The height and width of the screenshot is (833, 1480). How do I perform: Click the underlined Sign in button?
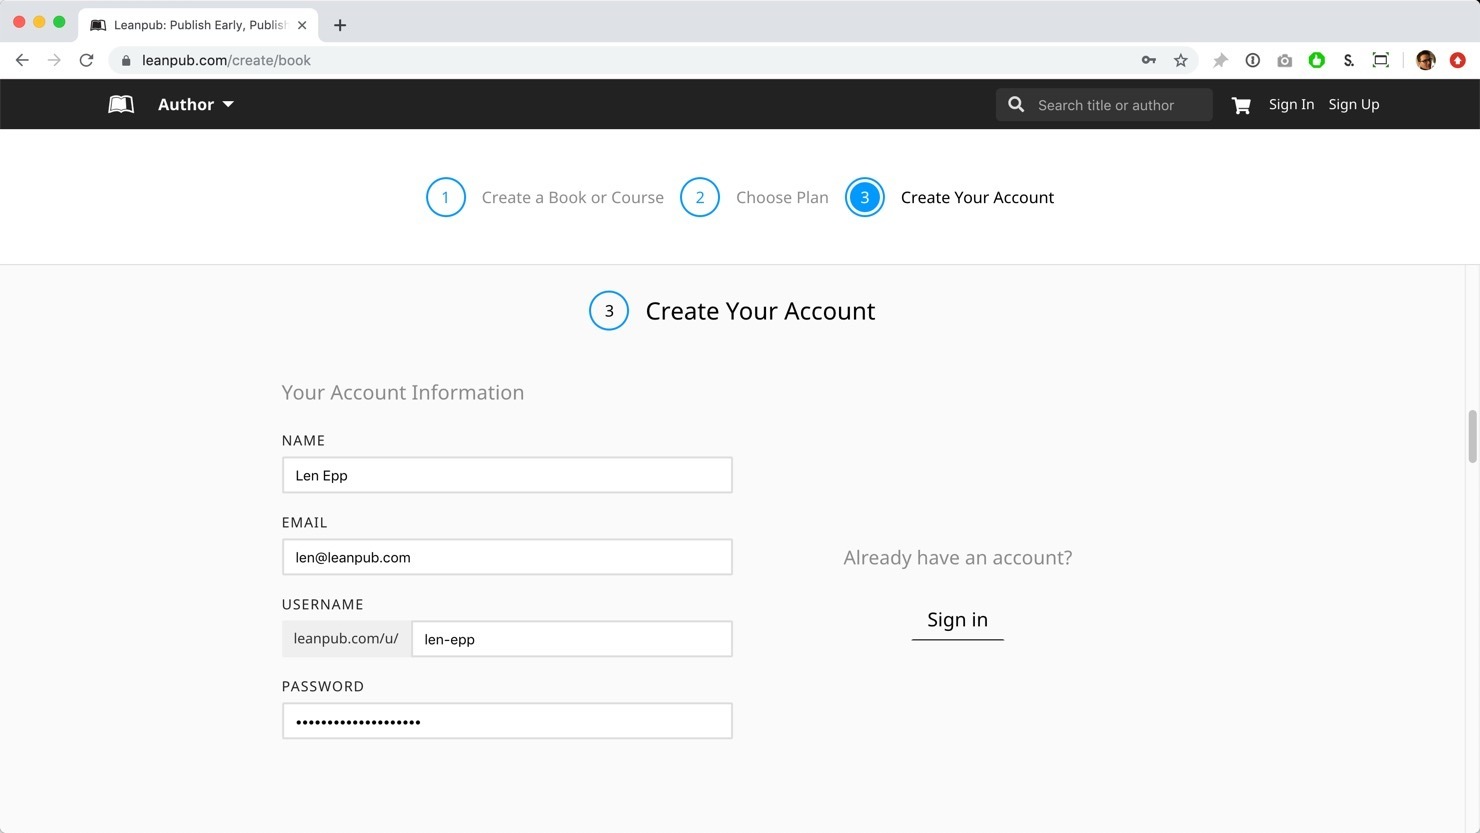point(957,620)
